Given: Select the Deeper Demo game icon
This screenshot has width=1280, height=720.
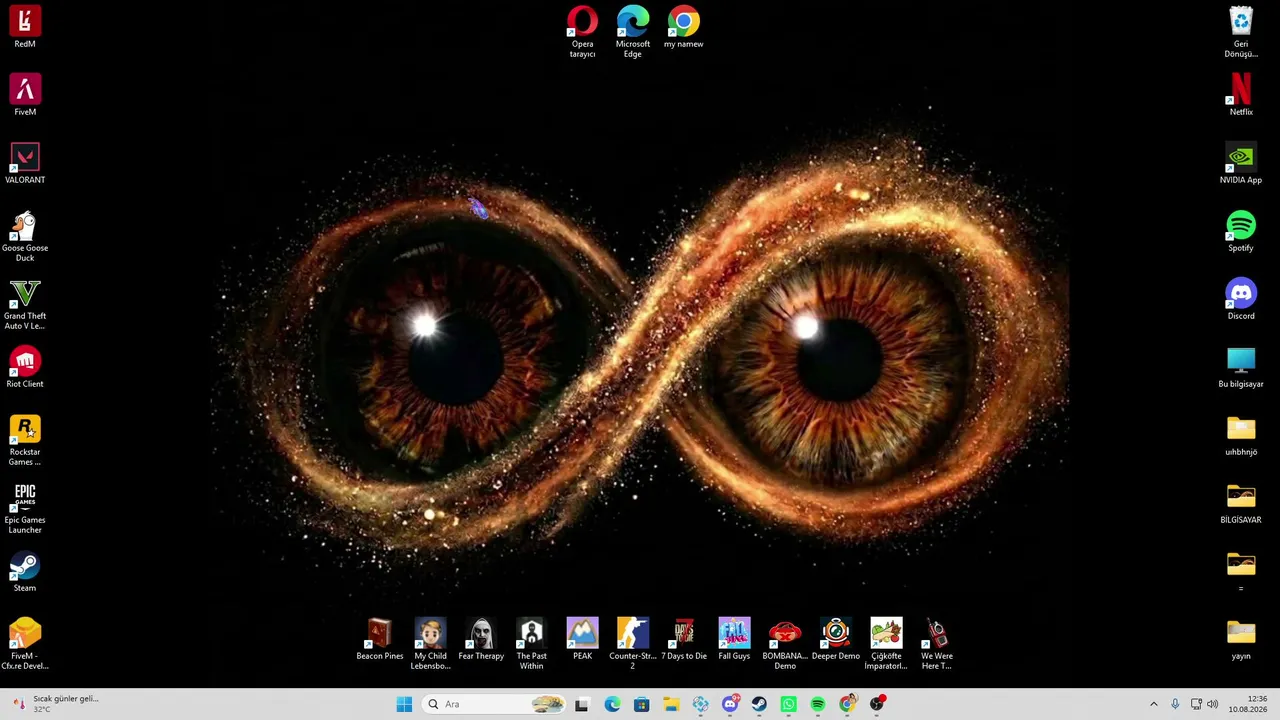Looking at the screenshot, I should (836, 639).
